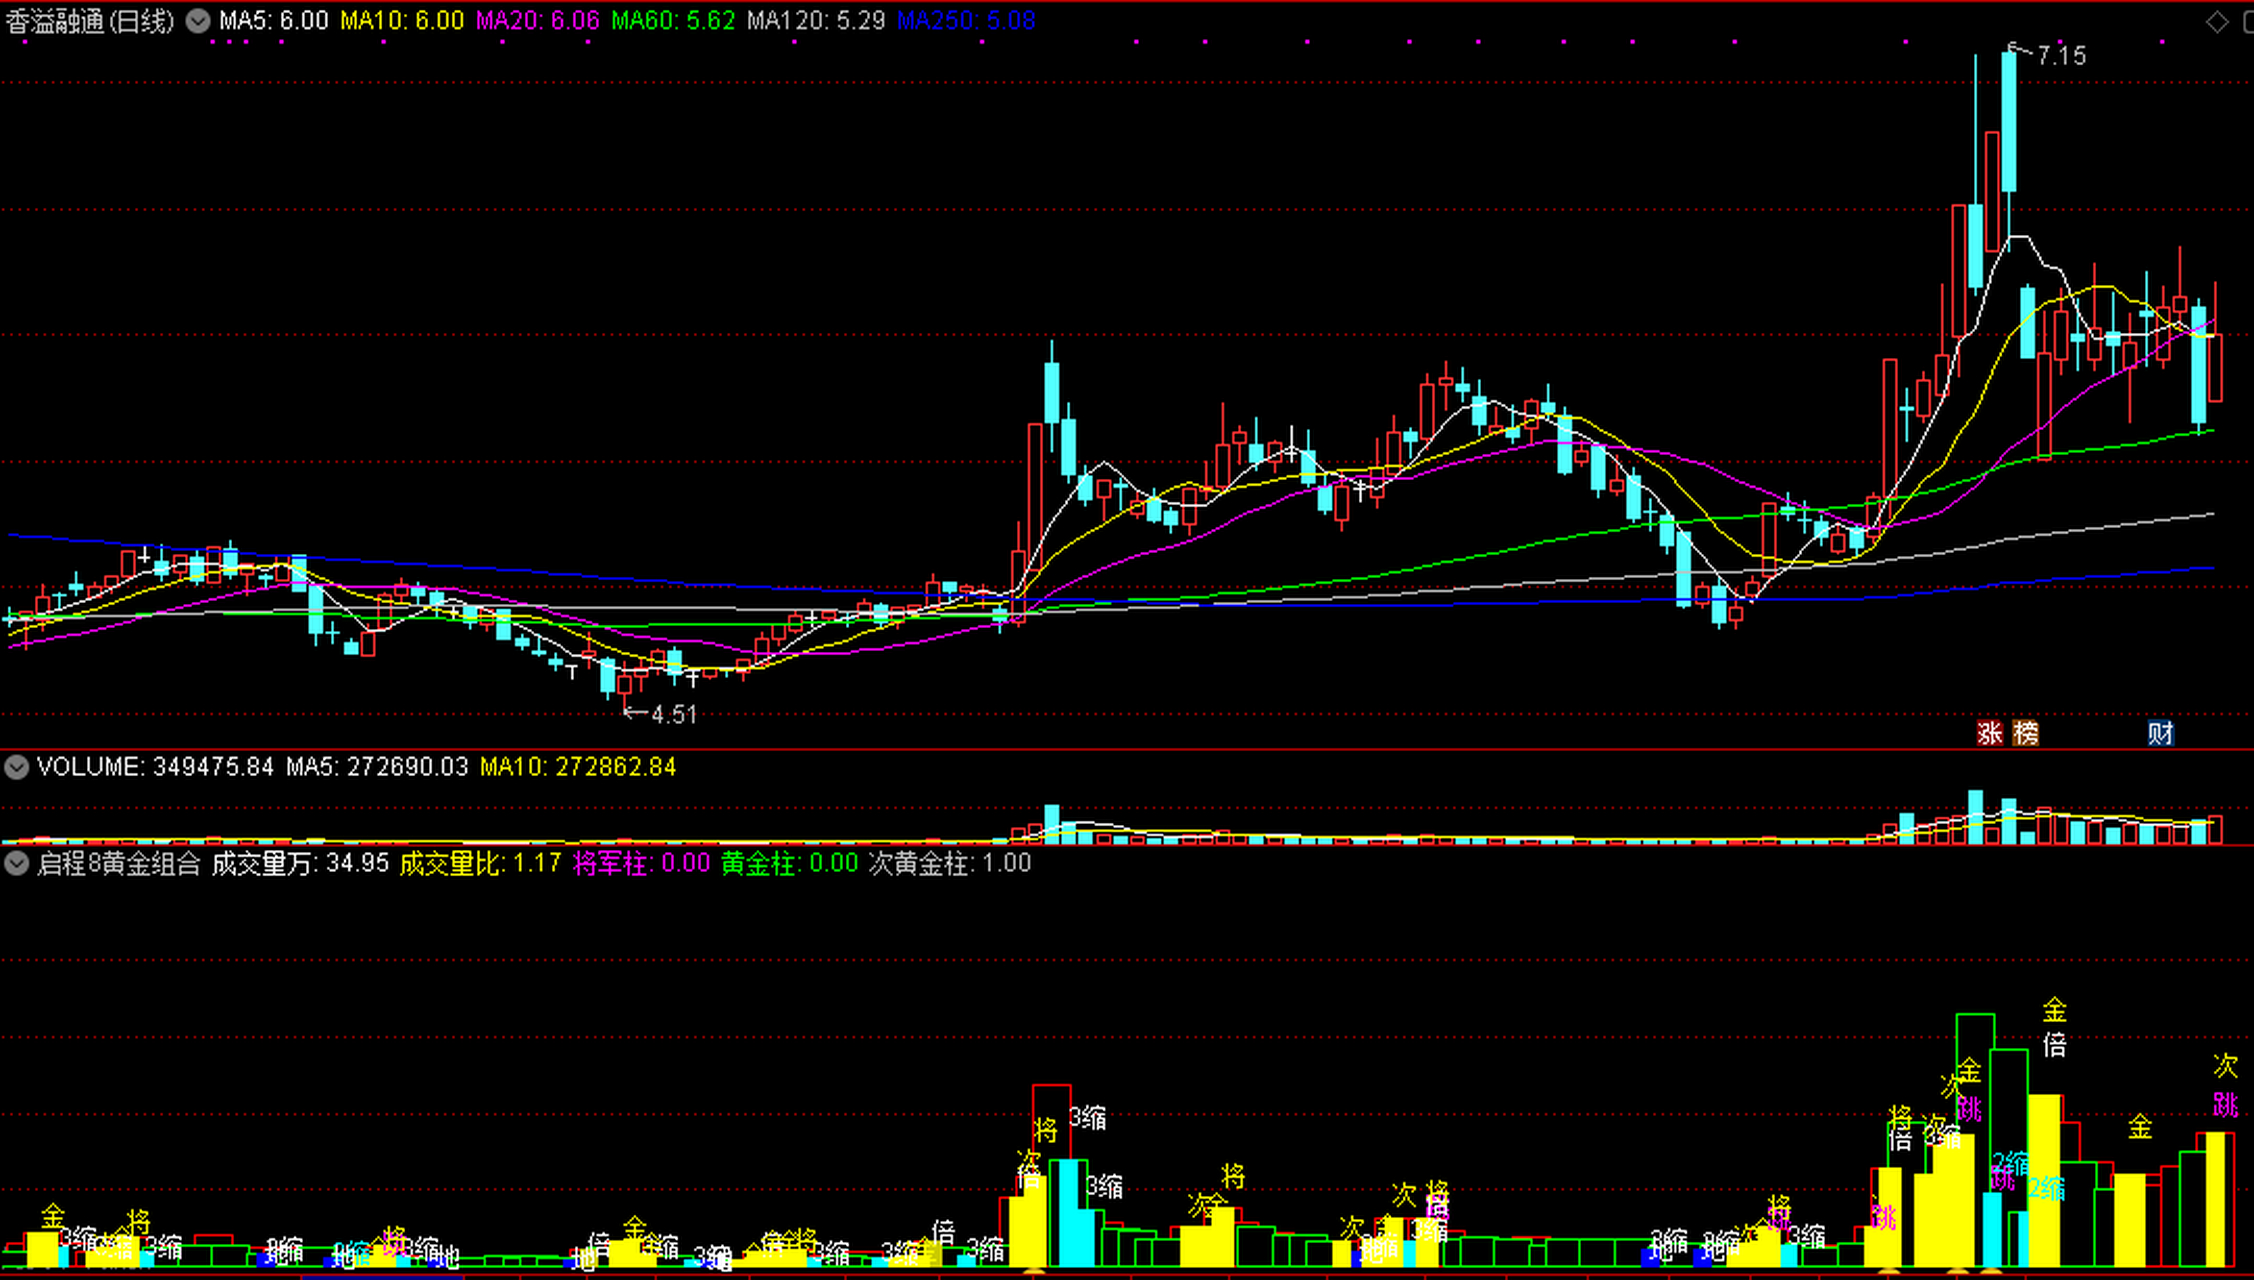Click the blue 财 marker icon

[2160, 733]
